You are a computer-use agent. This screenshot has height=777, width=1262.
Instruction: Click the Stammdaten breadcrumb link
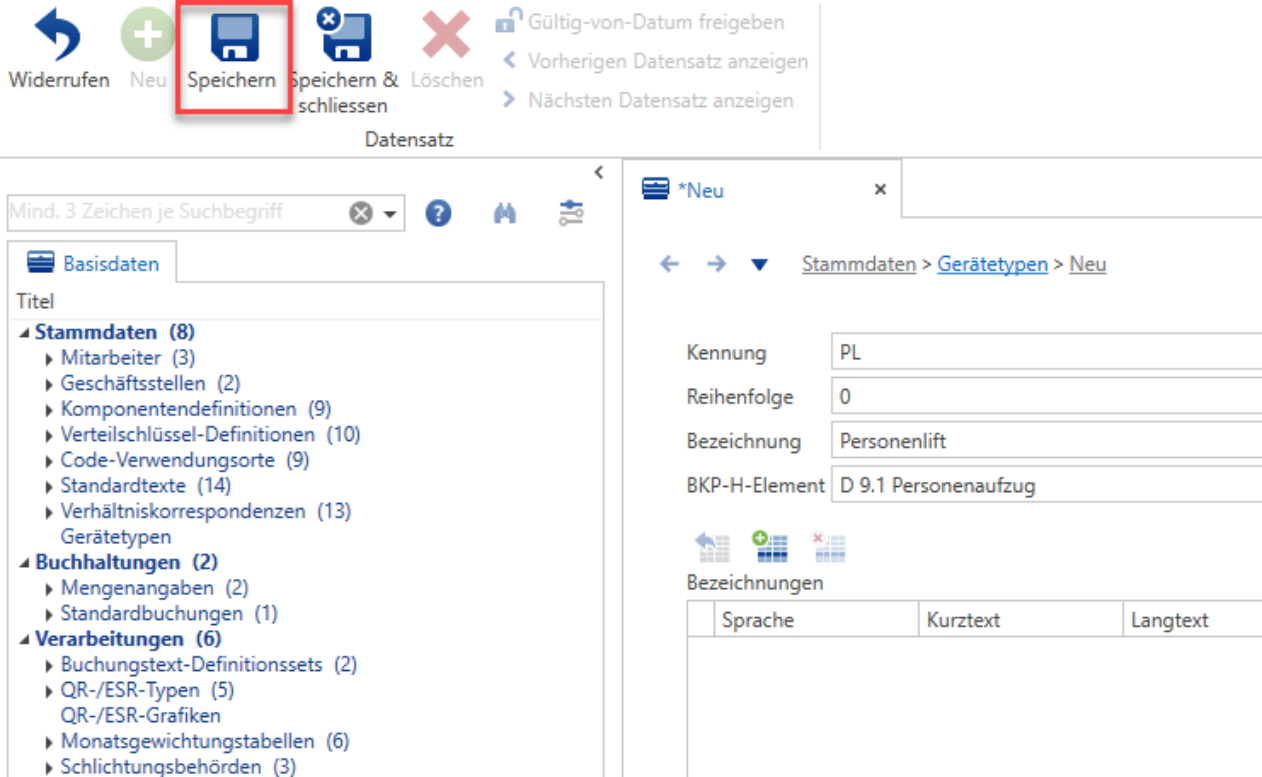click(859, 264)
